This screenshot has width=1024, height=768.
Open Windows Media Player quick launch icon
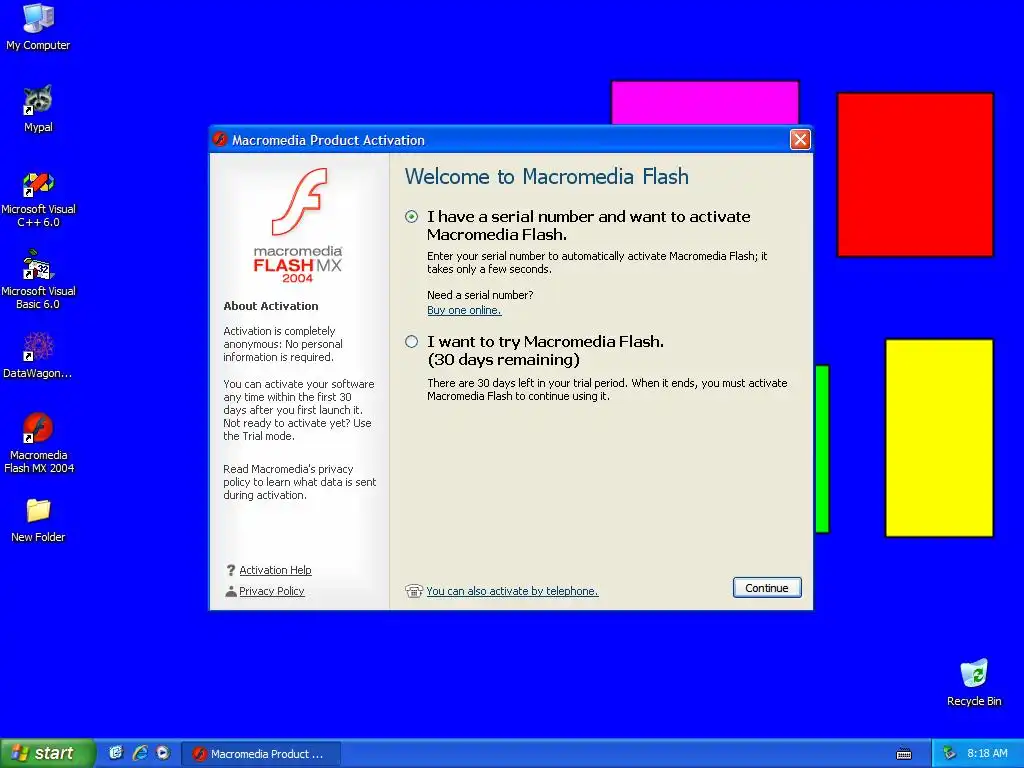(x=163, y=753)
